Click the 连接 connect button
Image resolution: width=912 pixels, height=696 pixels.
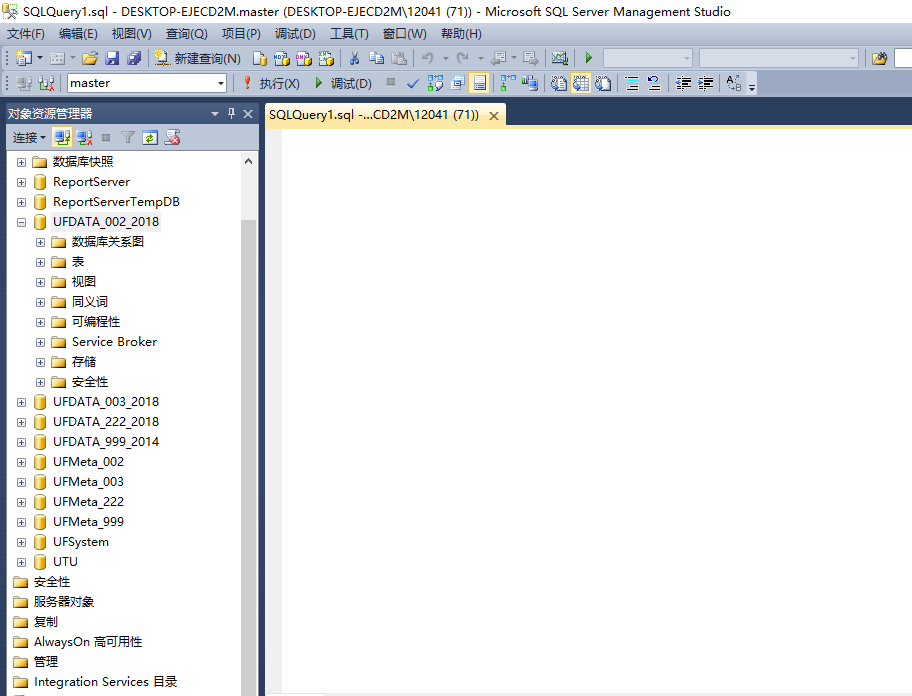click(29, 138)
